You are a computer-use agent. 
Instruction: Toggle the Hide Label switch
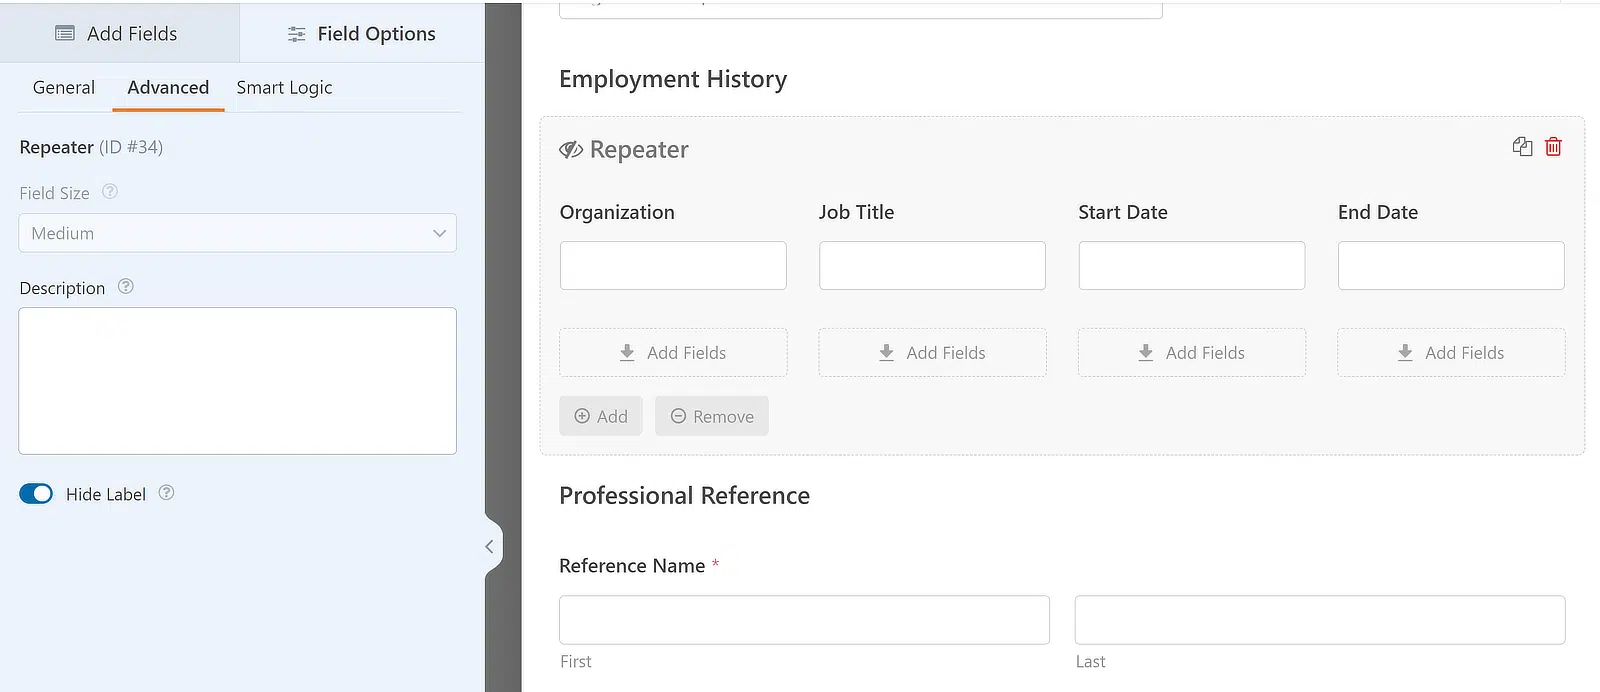coord(36,494)
